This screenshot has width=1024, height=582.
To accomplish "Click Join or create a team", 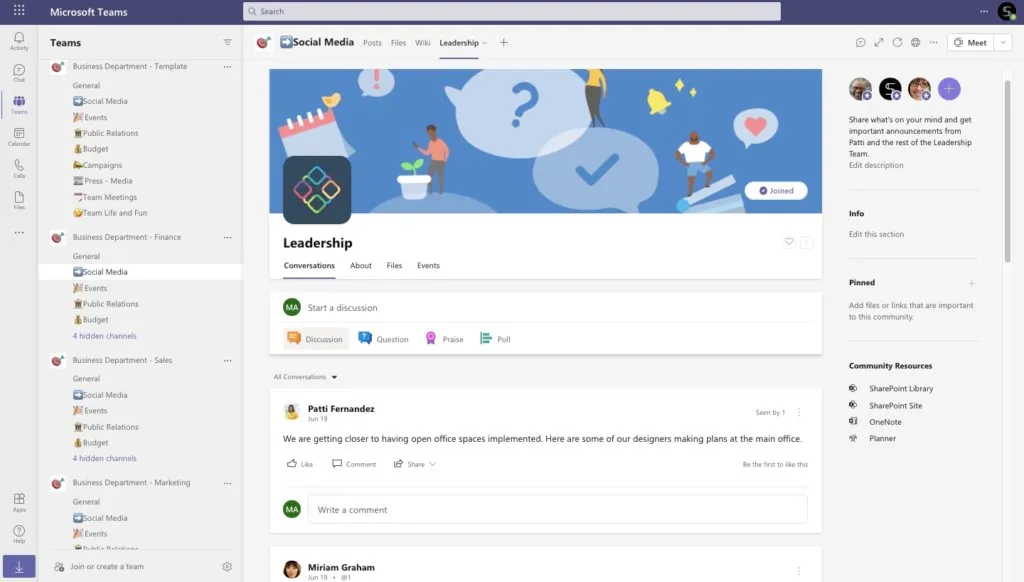I will (99, 566).
